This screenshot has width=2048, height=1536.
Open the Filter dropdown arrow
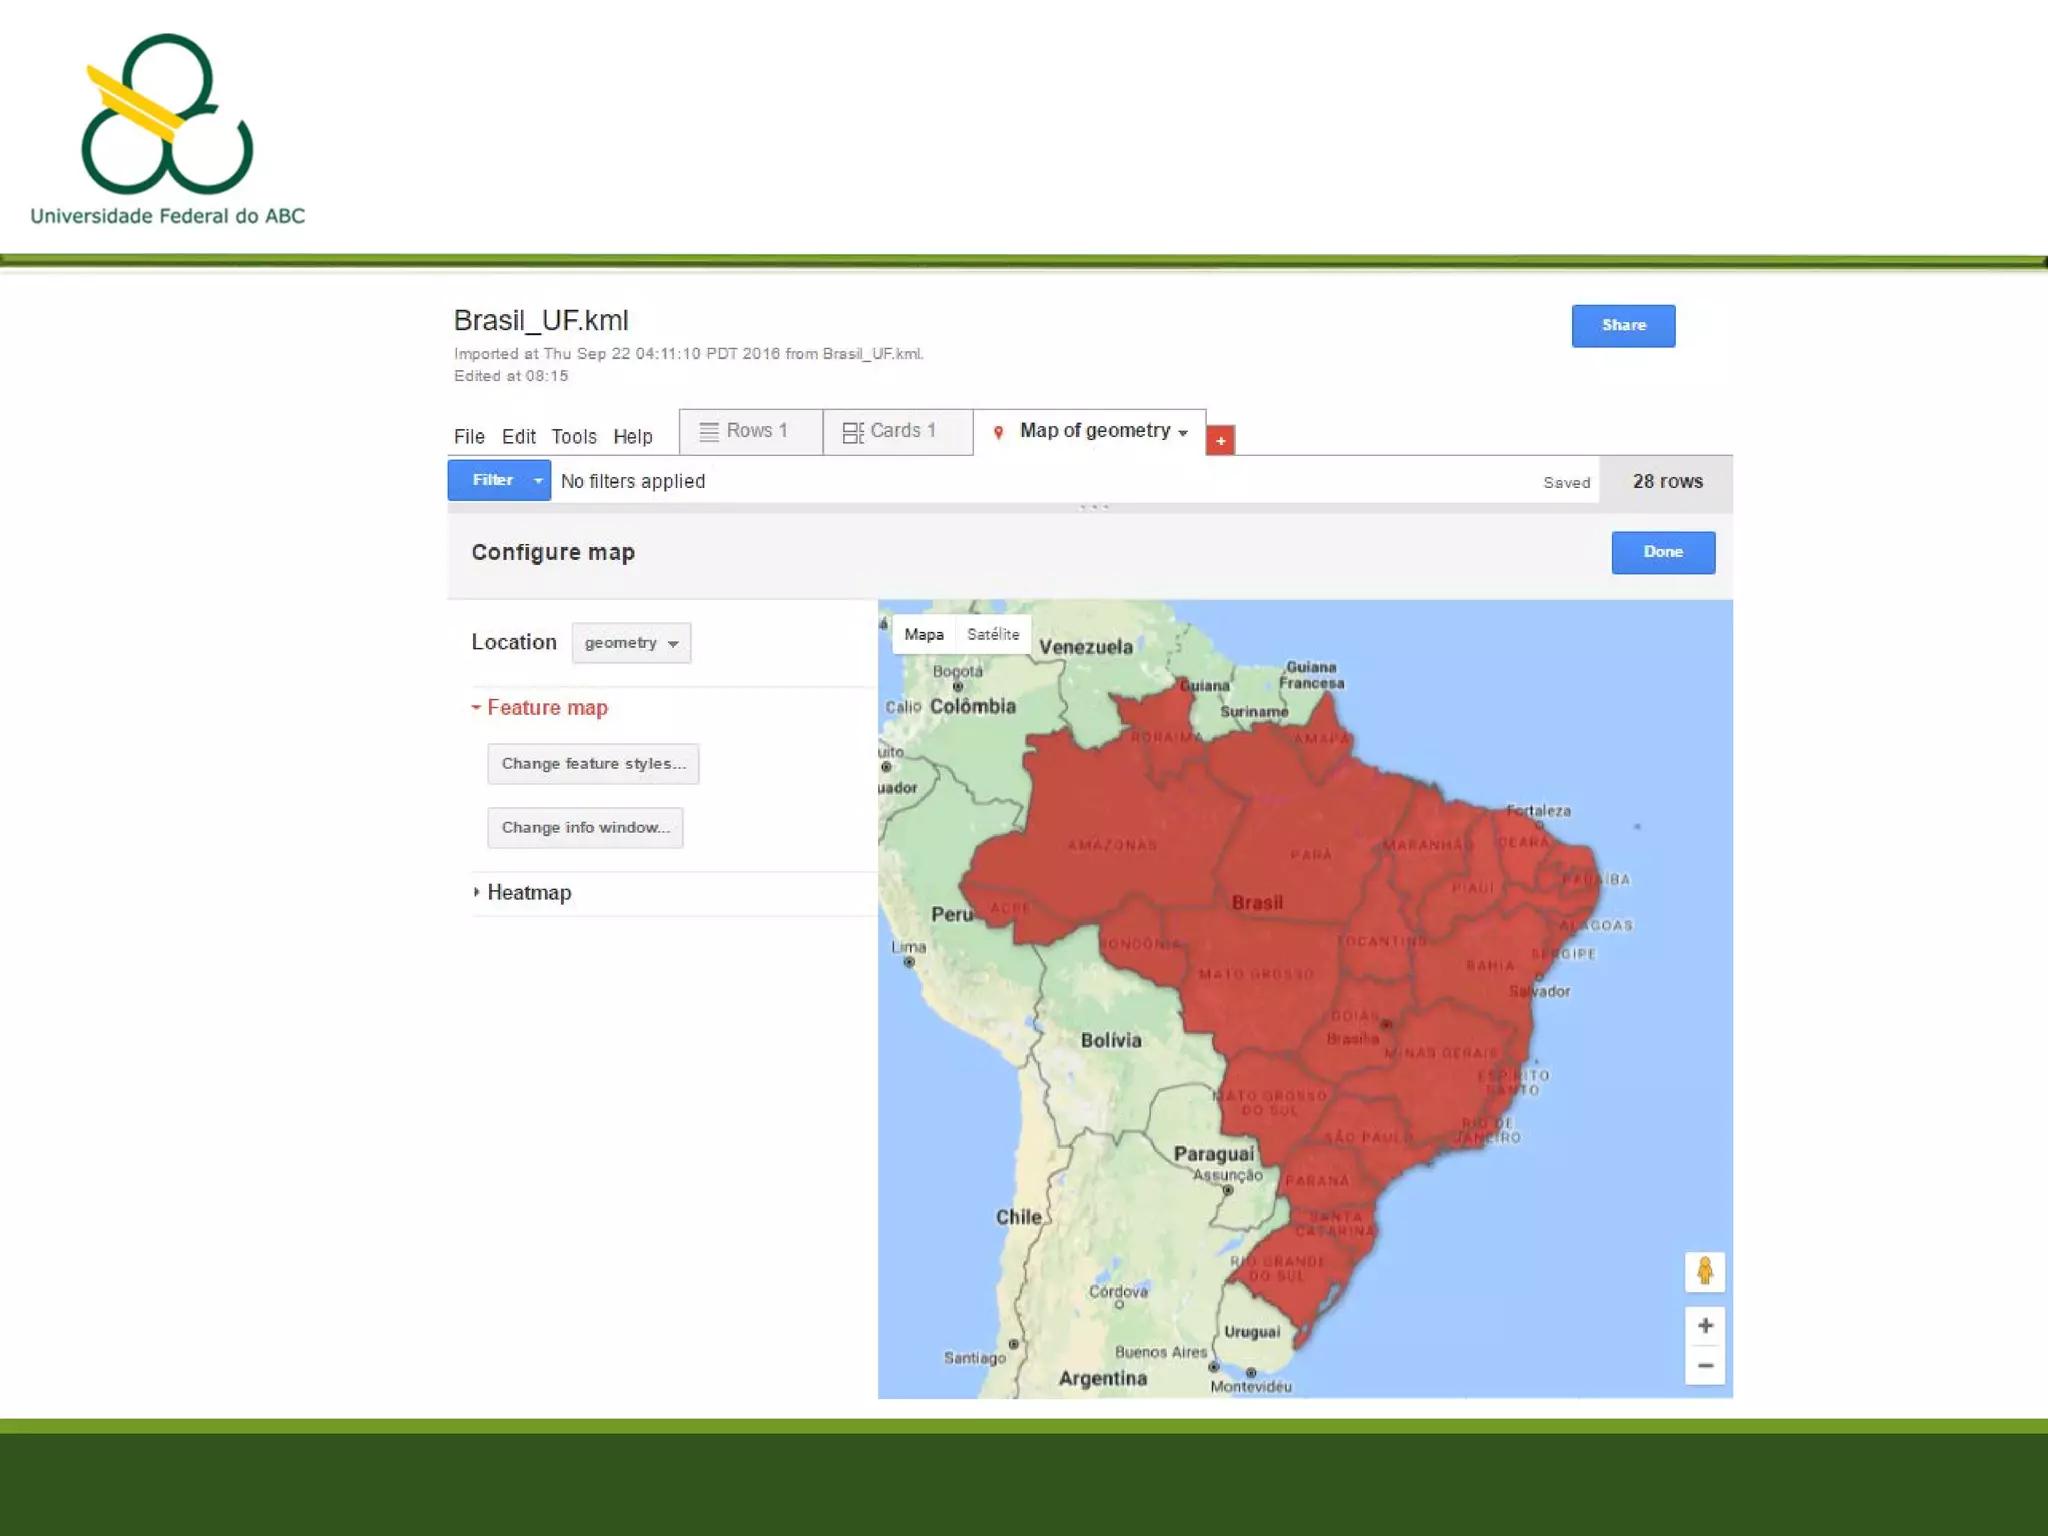point(538,481)
